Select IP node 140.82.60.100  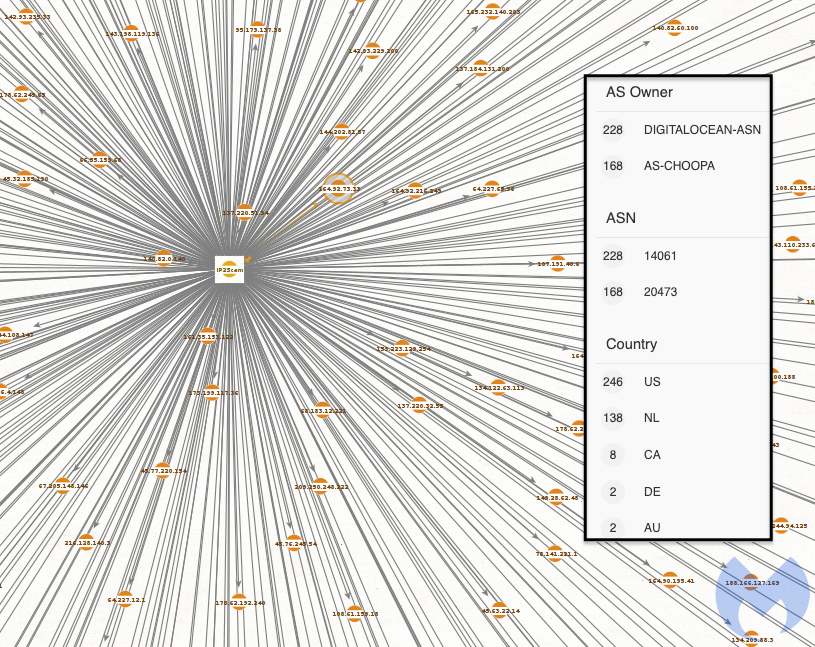coord(675,28)
